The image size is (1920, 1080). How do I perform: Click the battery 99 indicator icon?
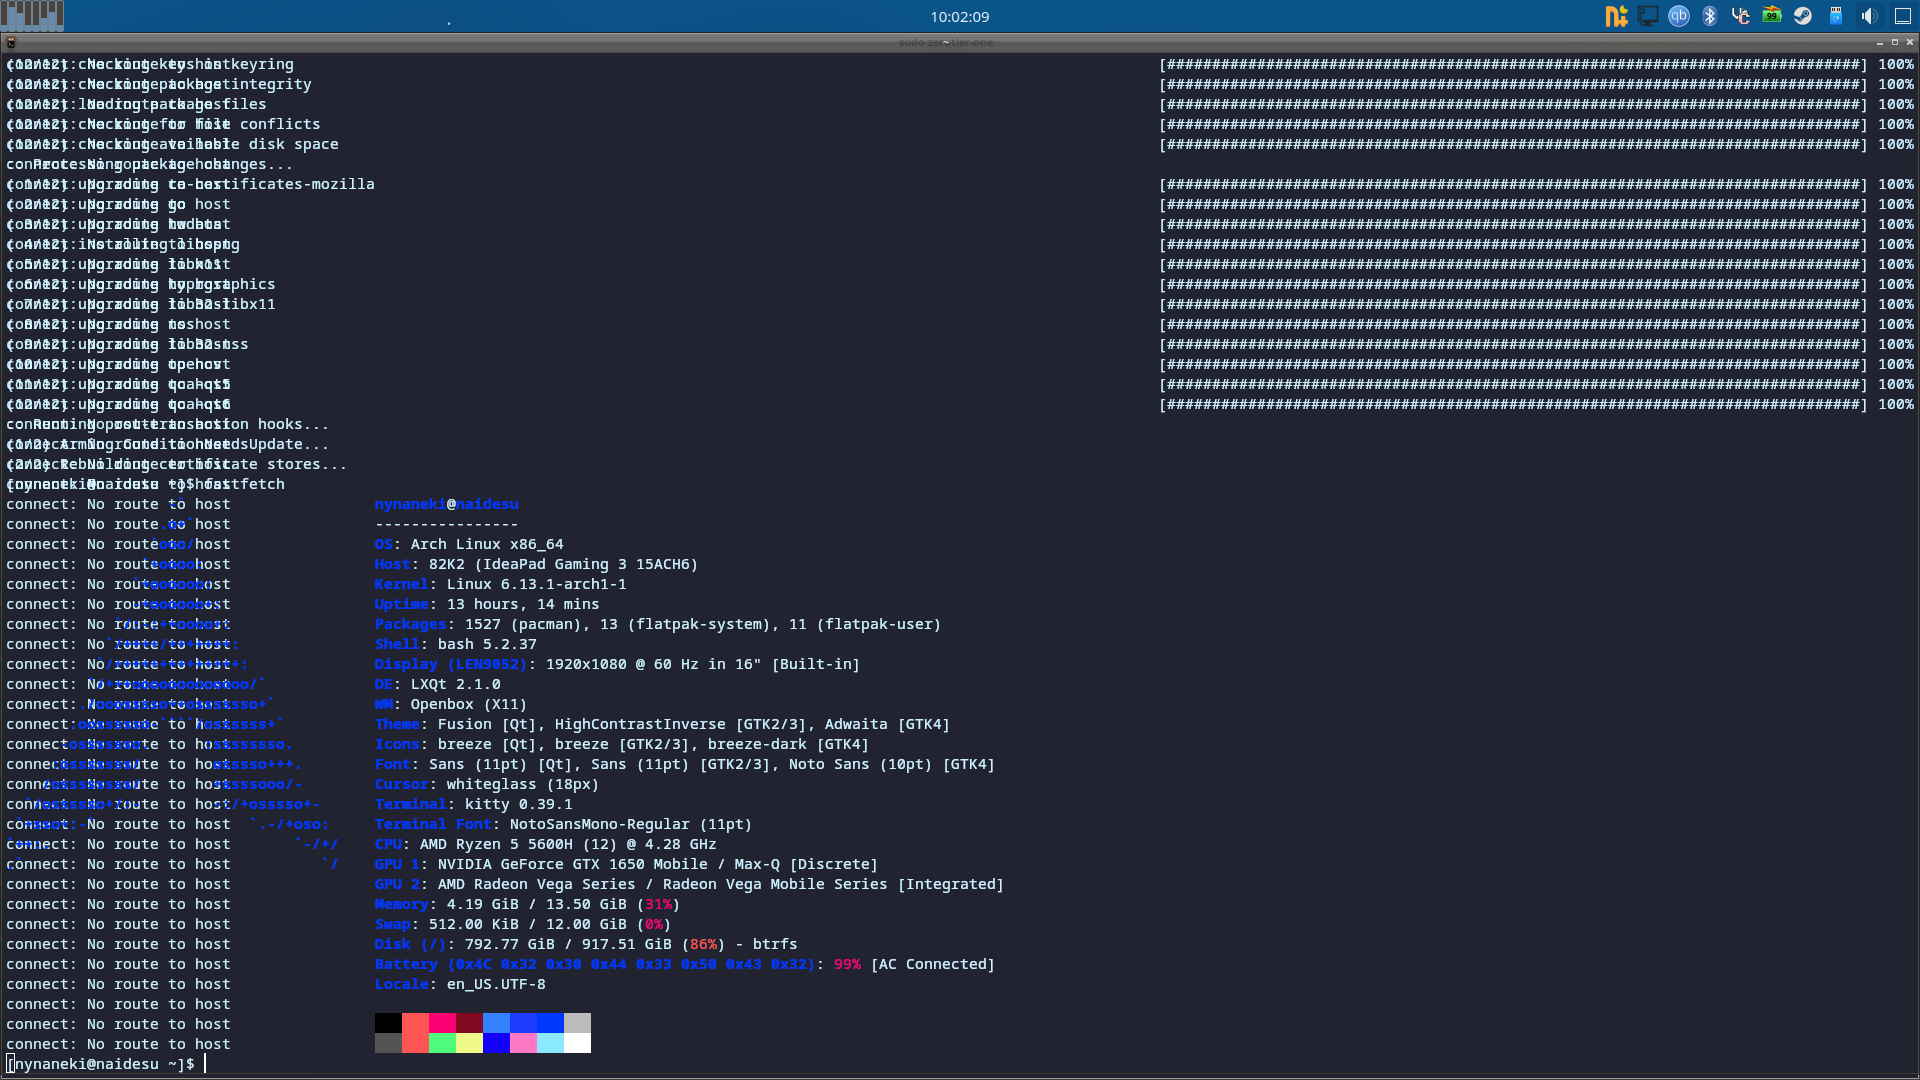pos(1772,16)
